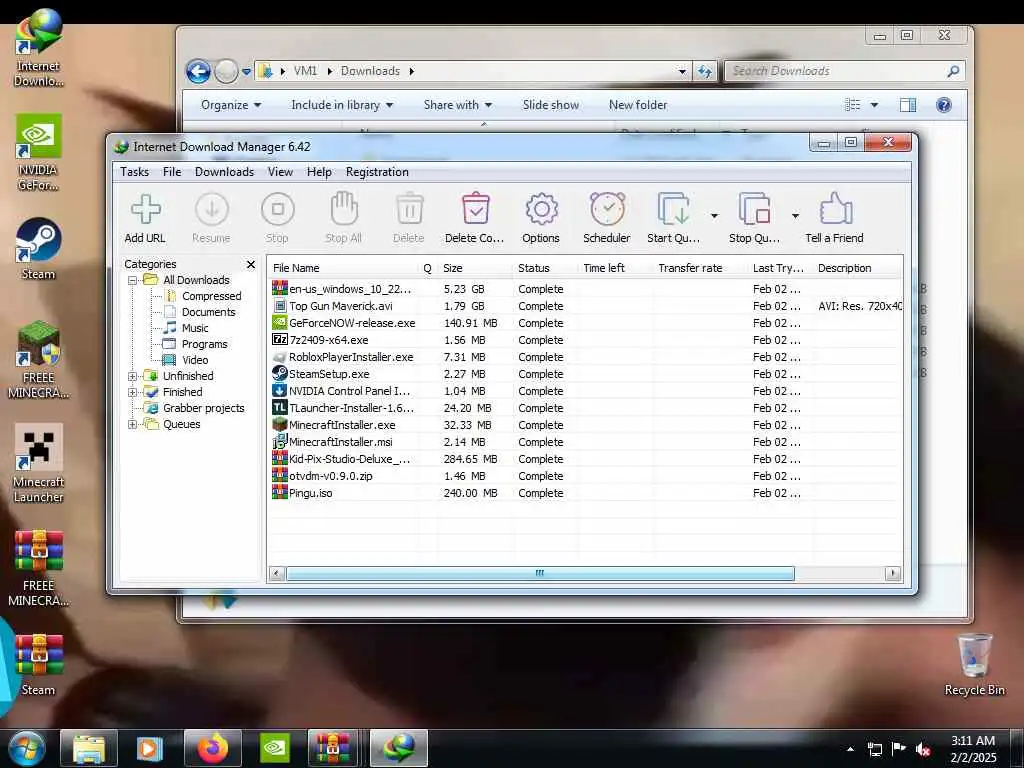Click the Resume toolbar icon
The image size is (1024, 768).
[212, 217]
